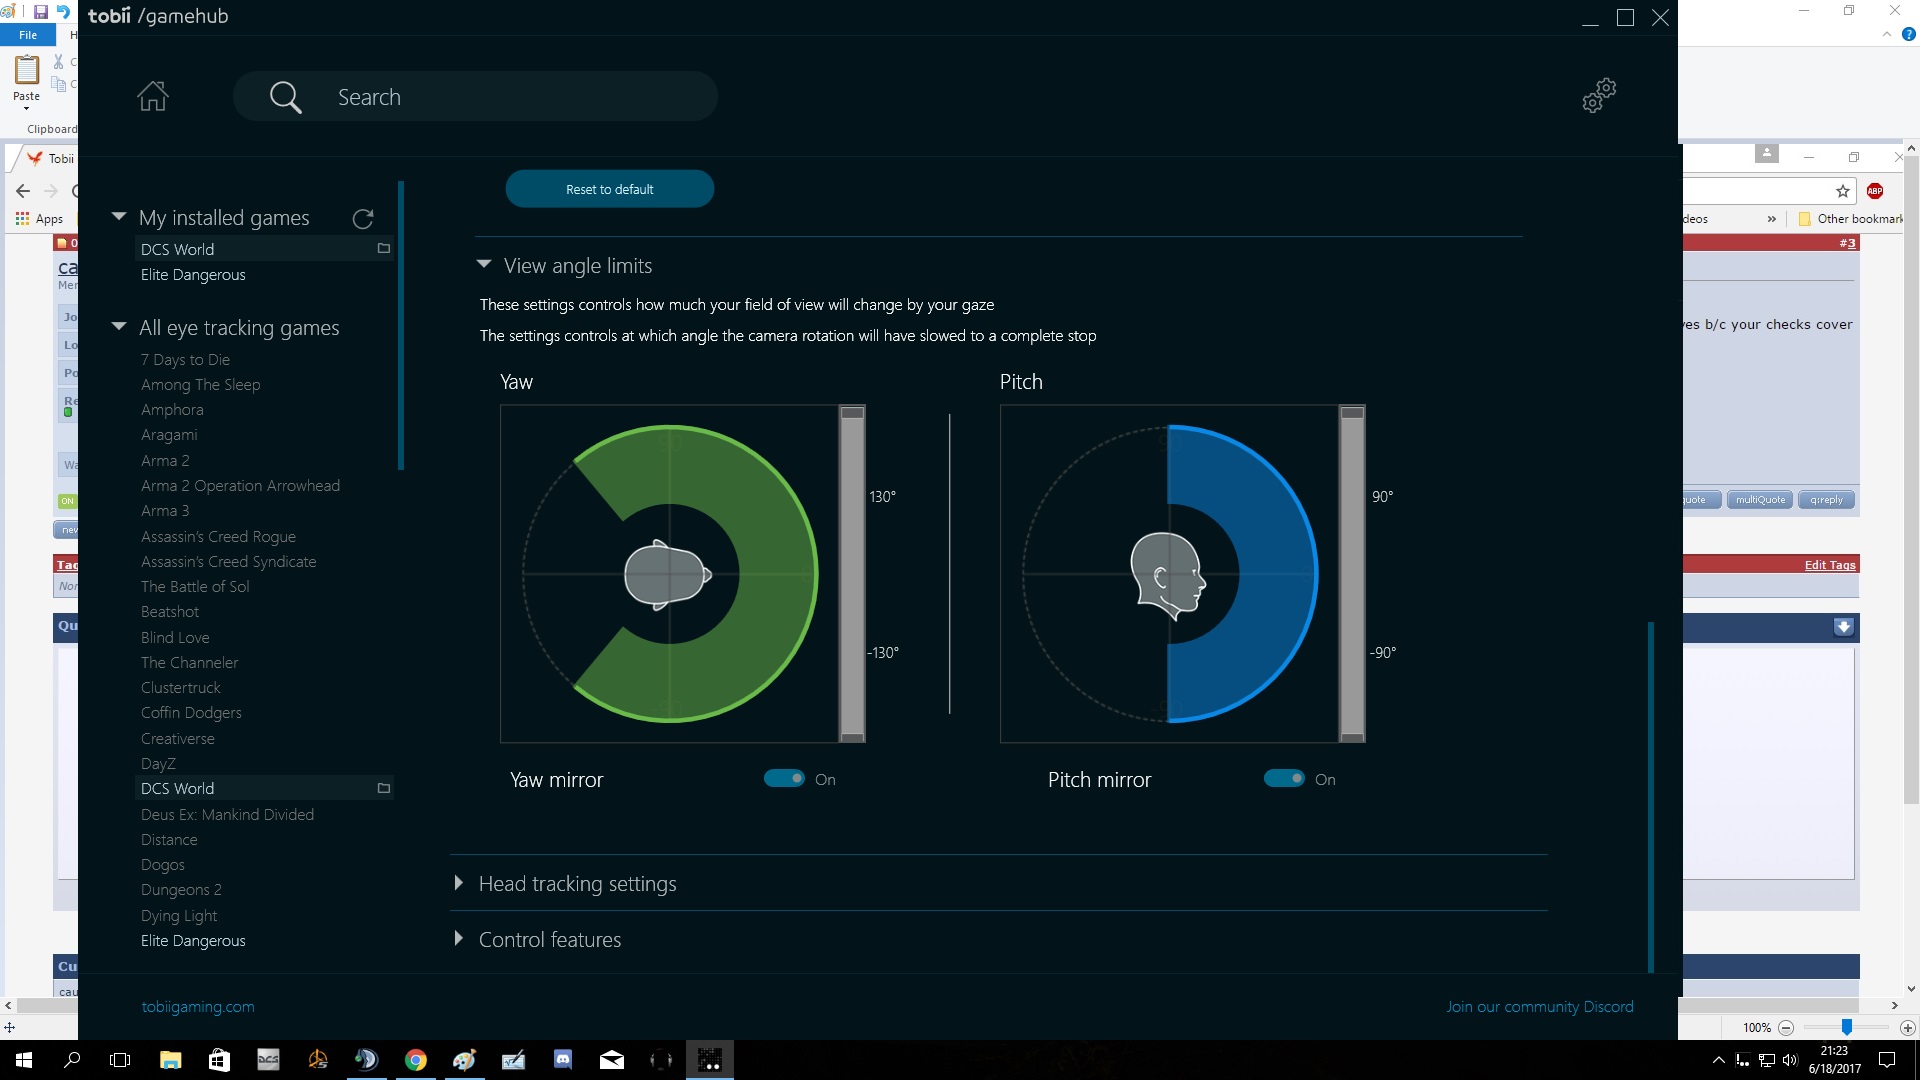Expand Control features section
Viewport: 1920px width, 1080px height.
[x=458, y=939]
